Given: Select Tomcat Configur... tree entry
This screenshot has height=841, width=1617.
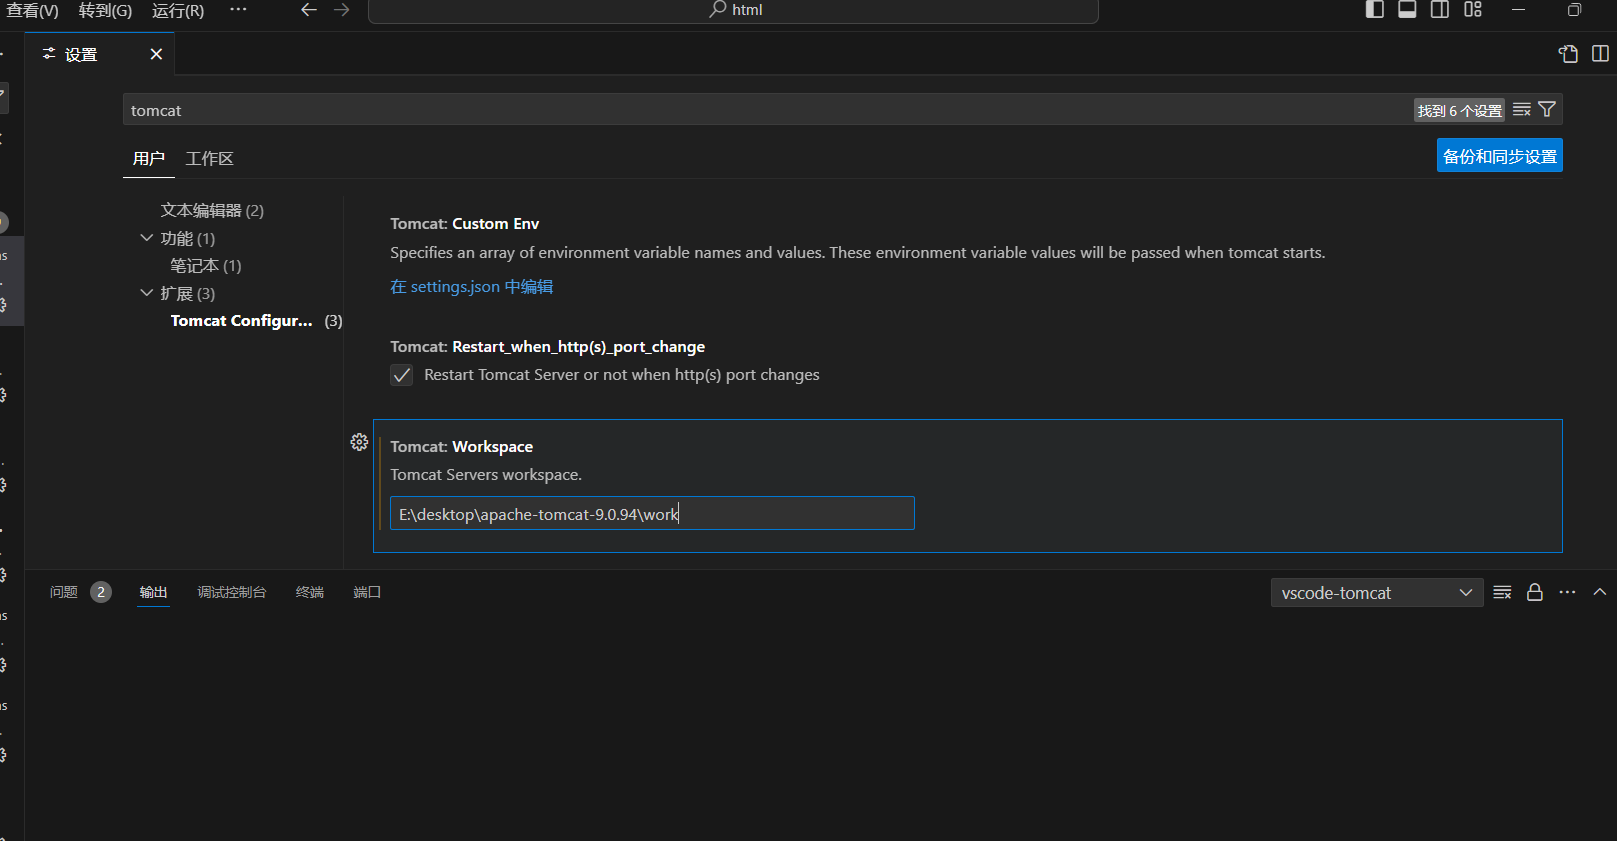Looking at the screenshot, I should (241, 321).
